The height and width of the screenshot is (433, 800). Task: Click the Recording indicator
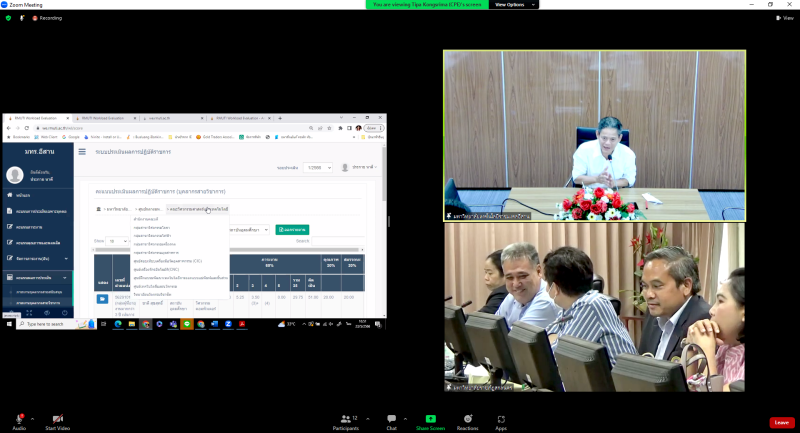pyautogui.click(x=46, y=18)
